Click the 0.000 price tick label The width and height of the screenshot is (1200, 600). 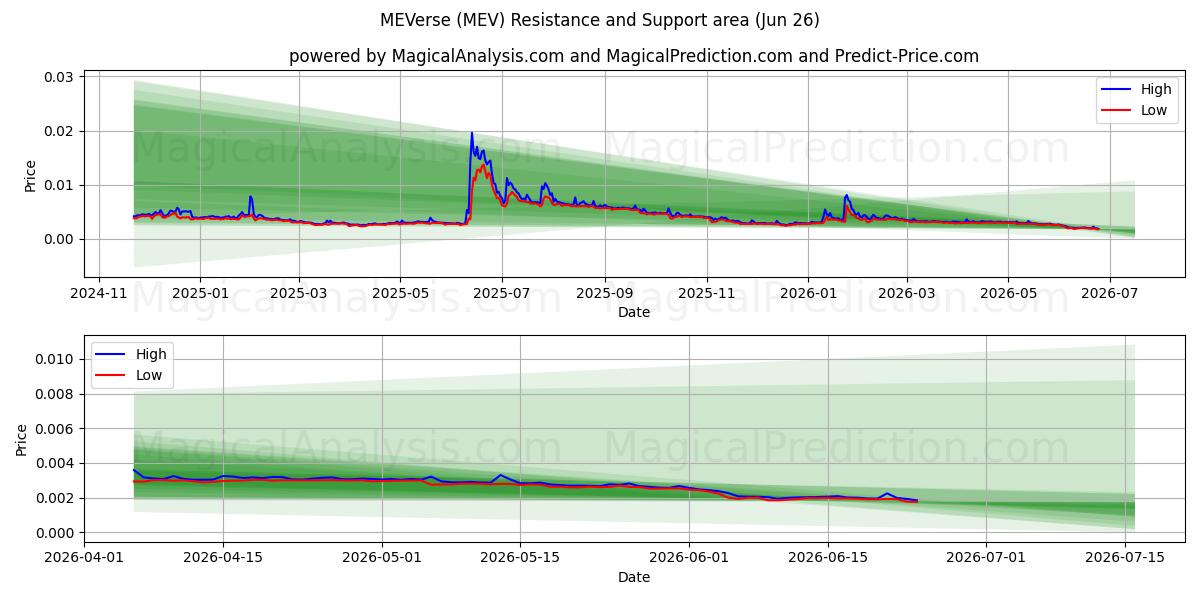click(54, 533)
